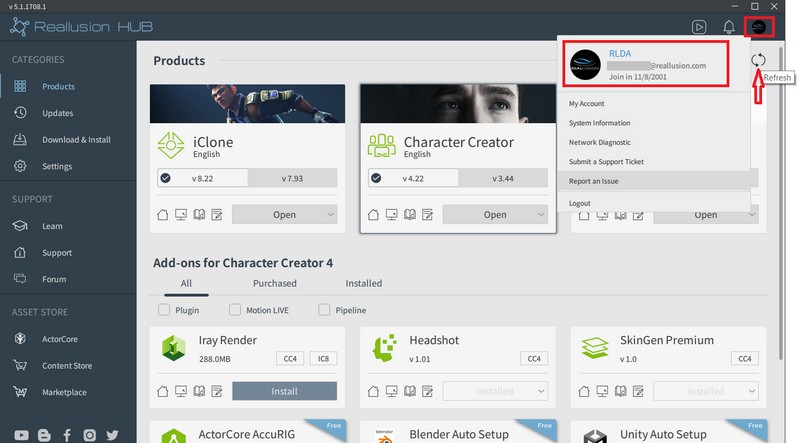Viewport: 800px width, 443px height.
Task: Open iClone monitor icon
Action: click(x=181, y=215)
